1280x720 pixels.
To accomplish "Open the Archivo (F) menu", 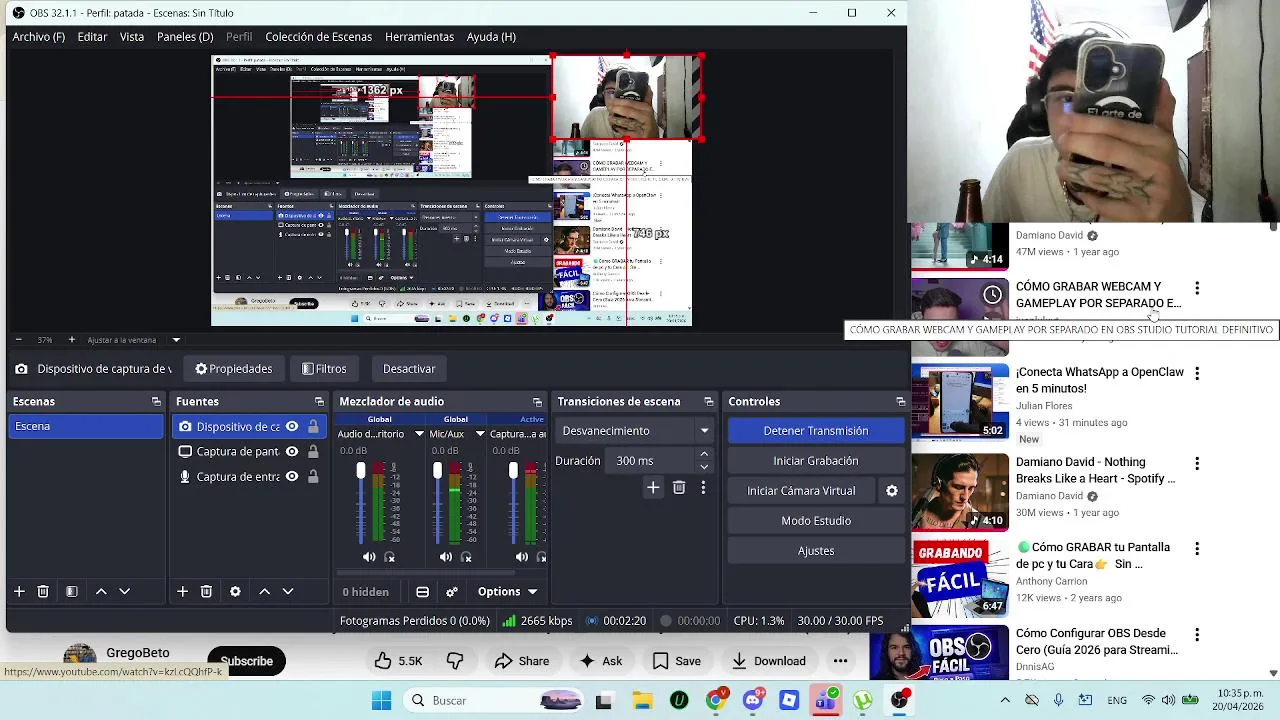I will [39, 36].
